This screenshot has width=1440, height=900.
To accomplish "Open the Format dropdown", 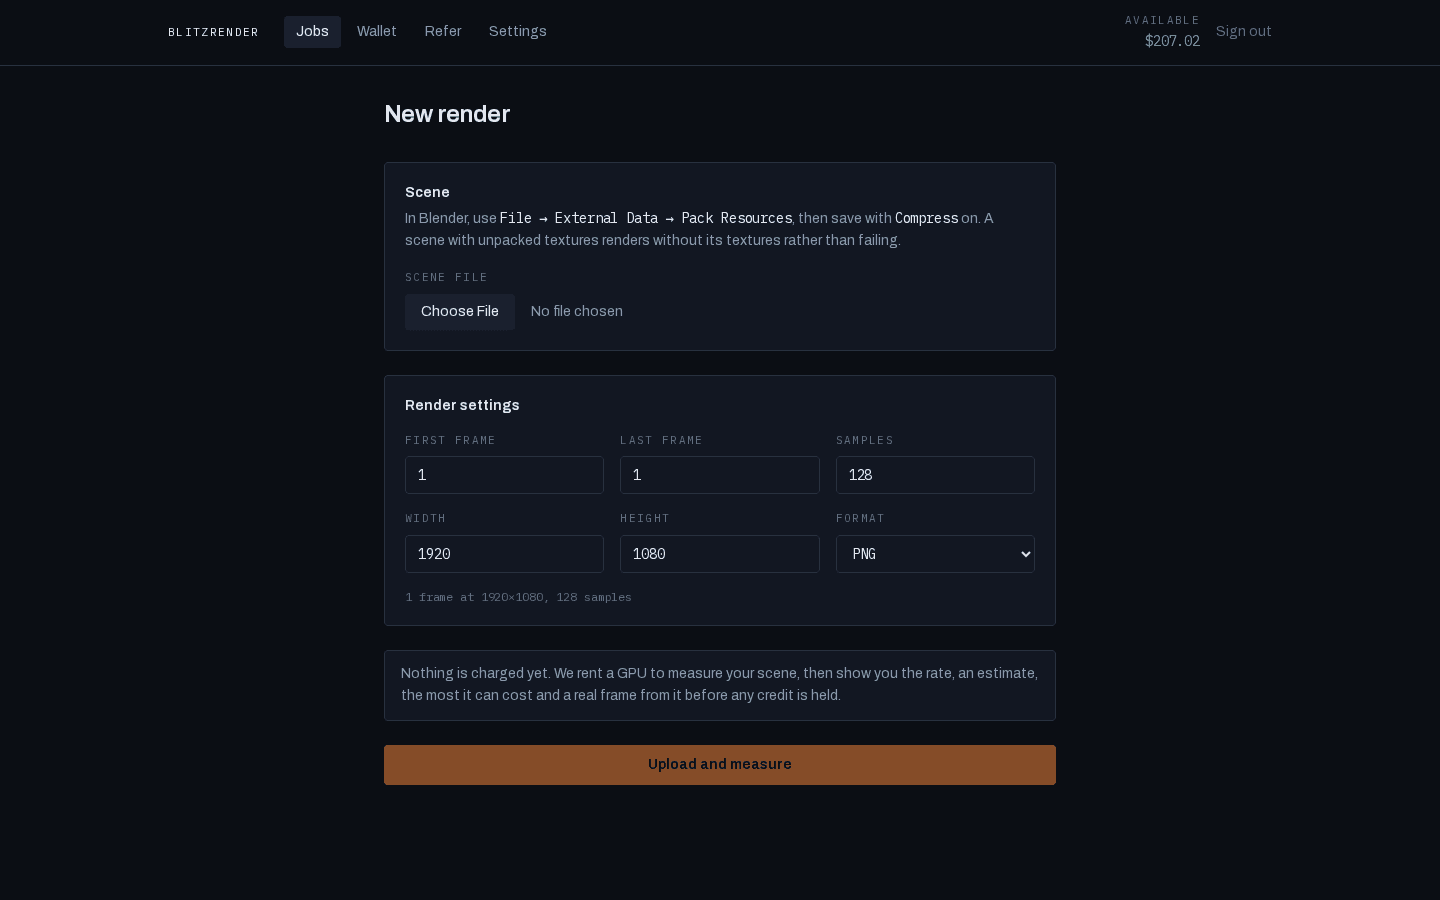I will click(x=935, y=554).
